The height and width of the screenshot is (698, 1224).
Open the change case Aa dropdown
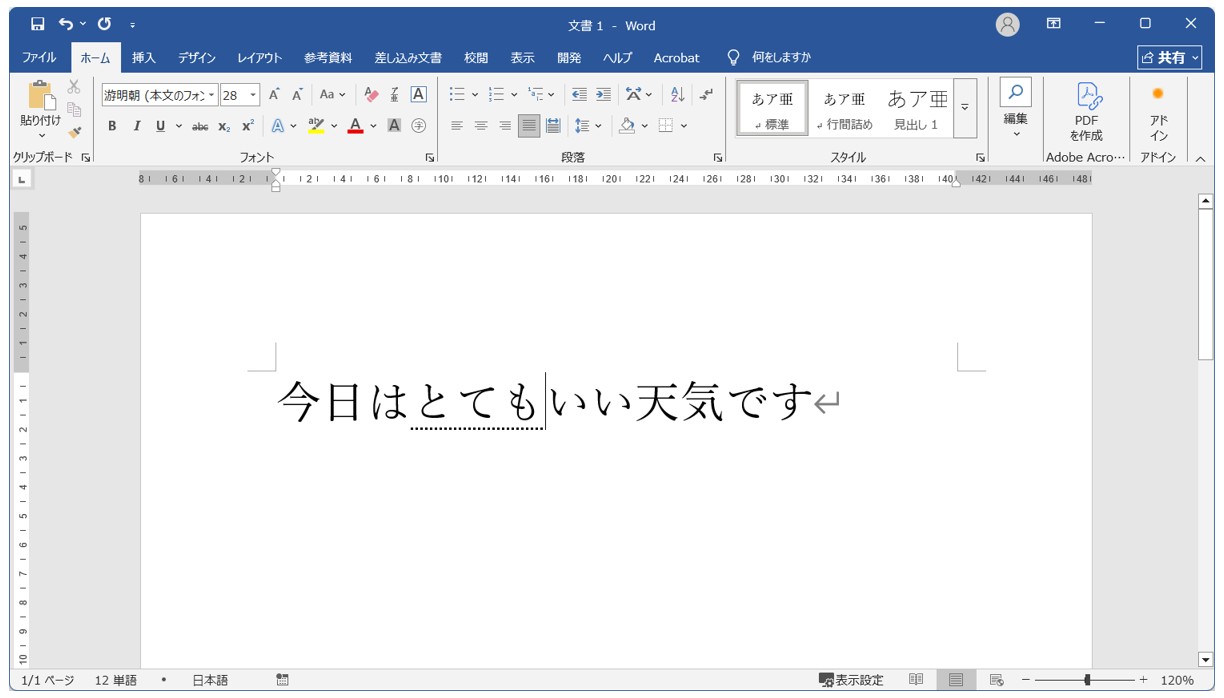332,95
